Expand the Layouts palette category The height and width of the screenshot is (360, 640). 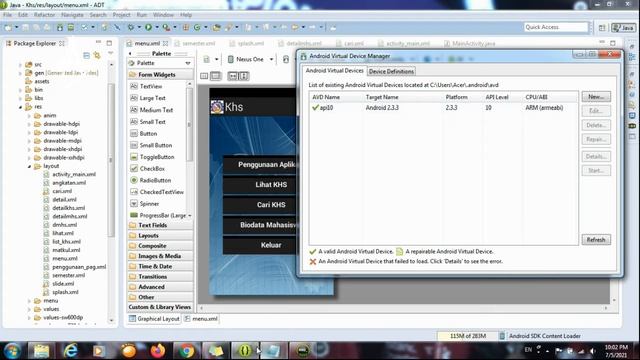(160, 236)
